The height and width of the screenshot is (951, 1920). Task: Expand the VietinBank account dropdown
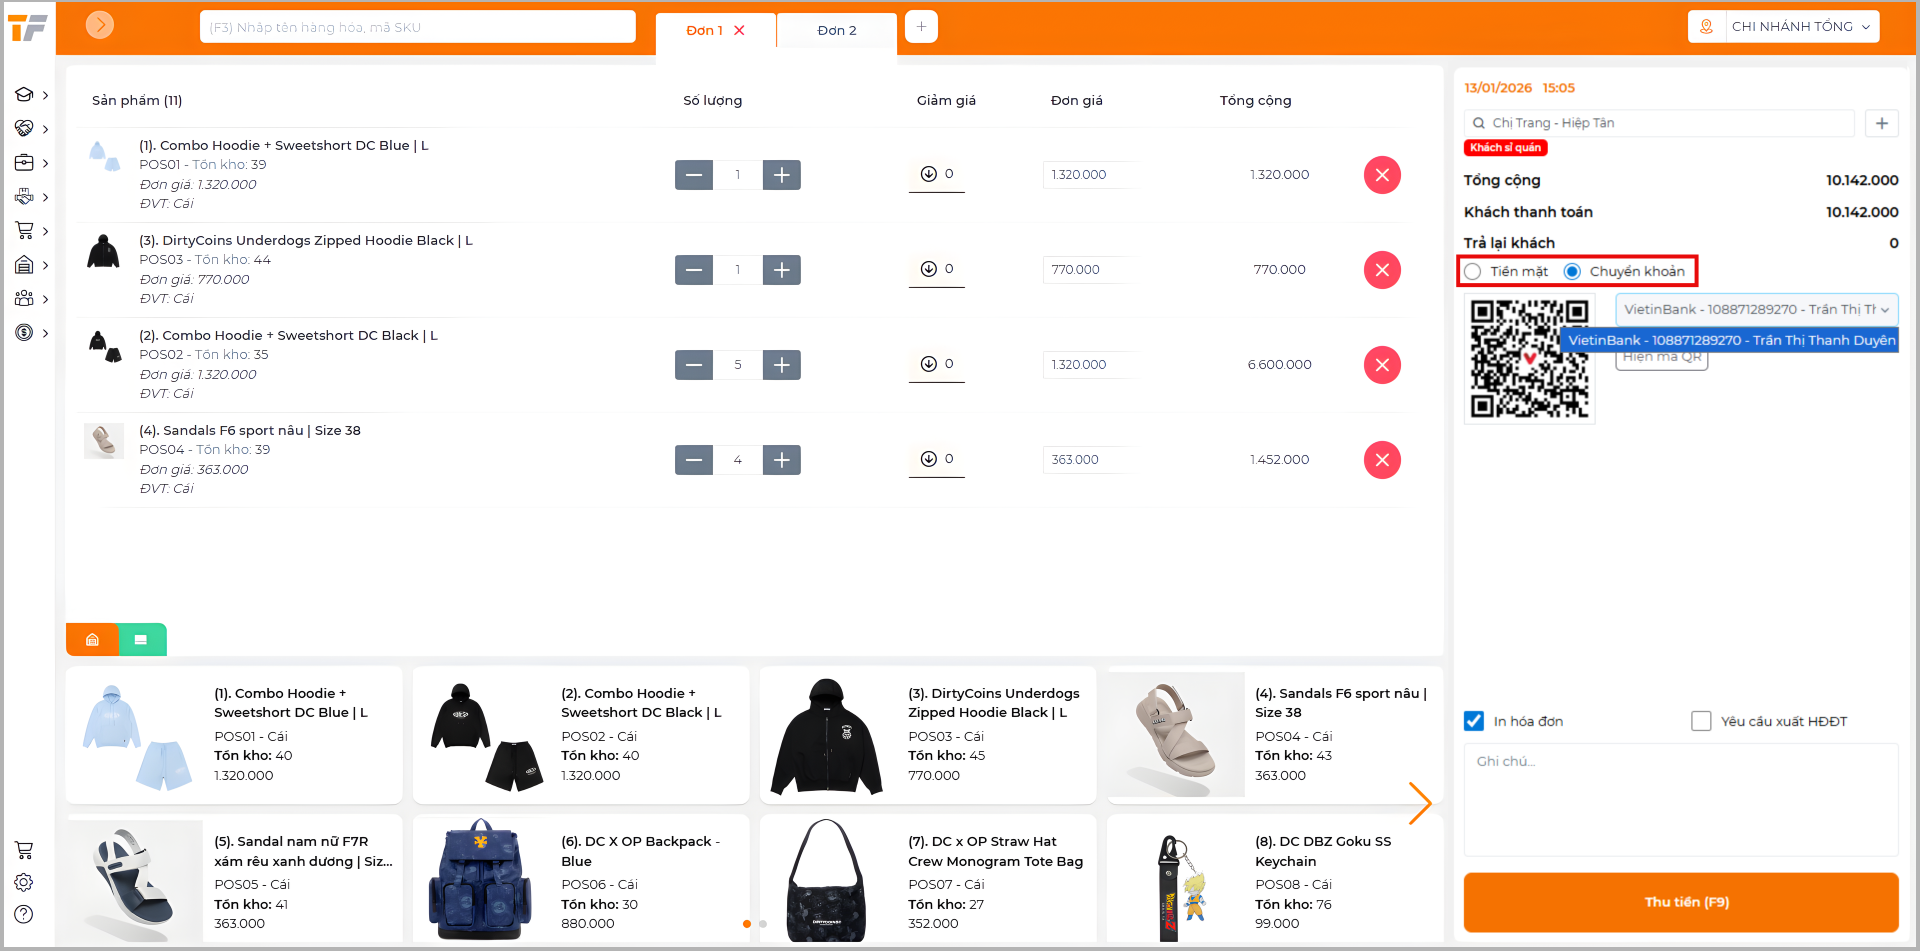(1756, 310)
